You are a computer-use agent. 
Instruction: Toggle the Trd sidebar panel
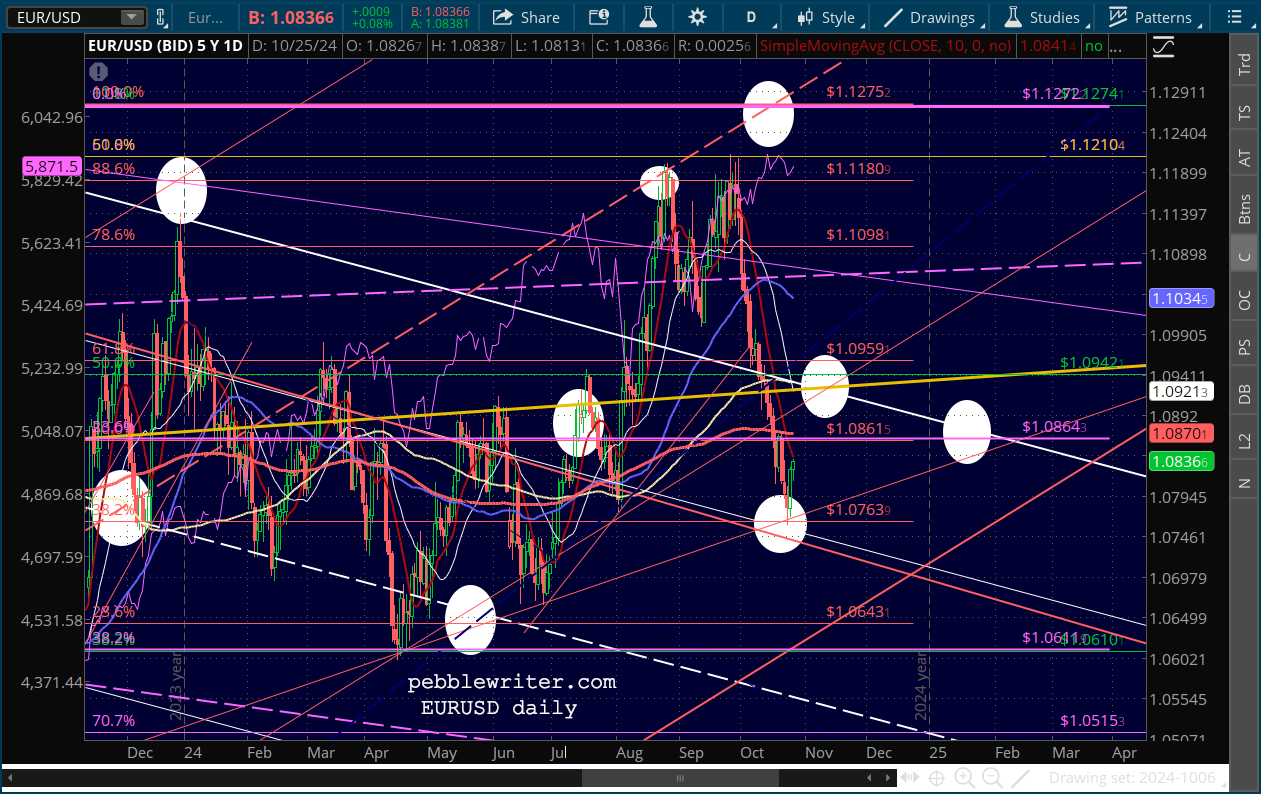click(1244, 65)
